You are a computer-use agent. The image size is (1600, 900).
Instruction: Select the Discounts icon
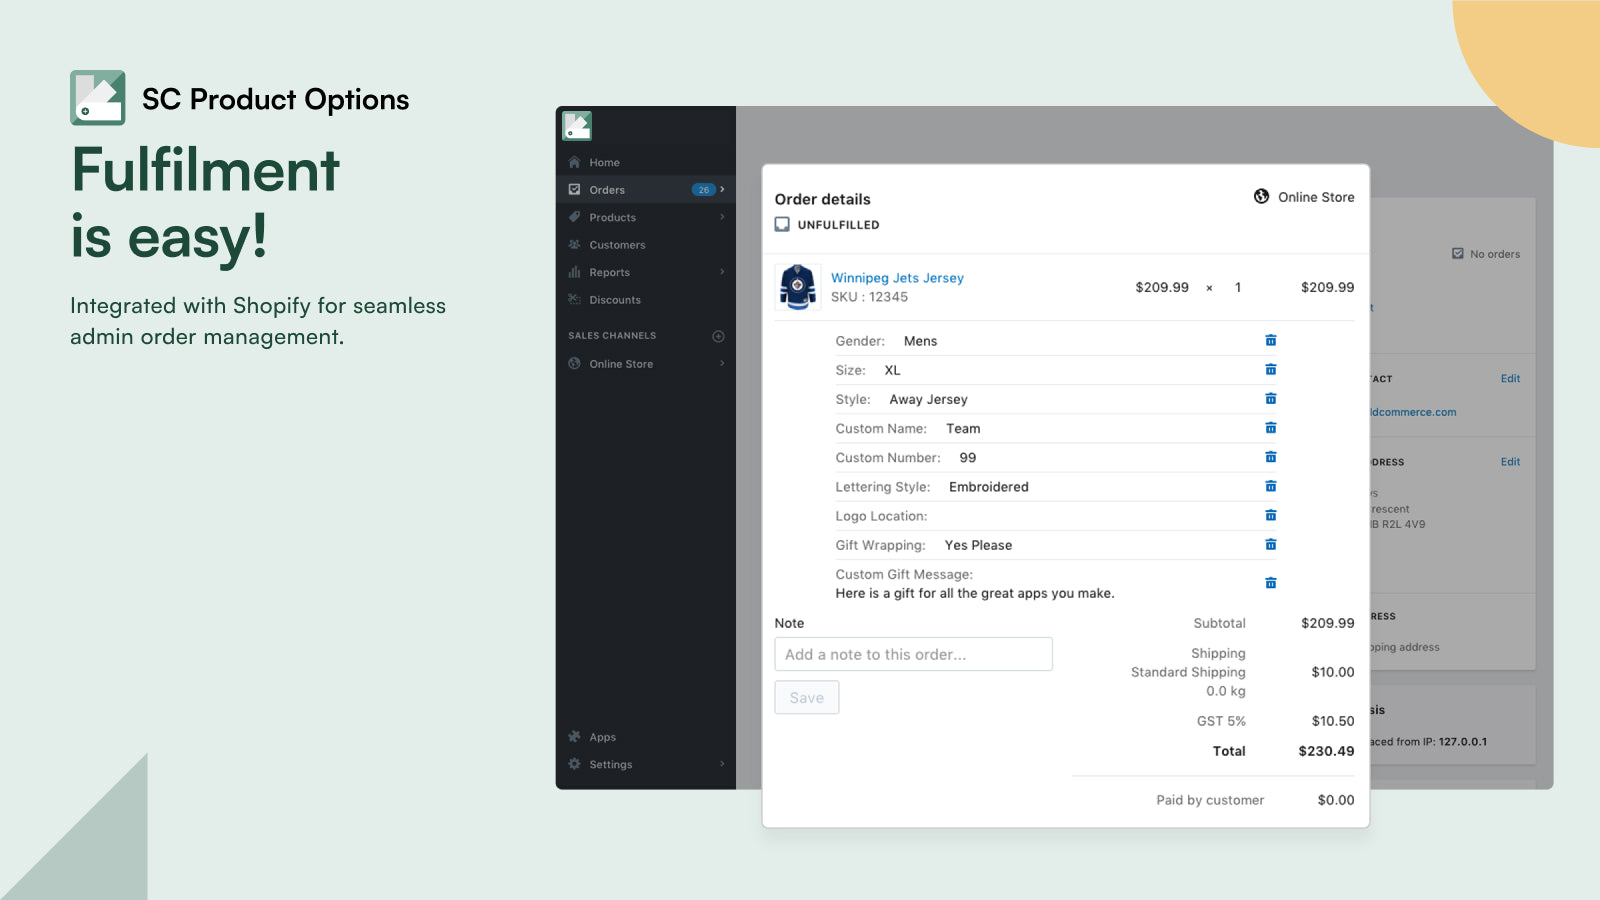coord(574,299)
